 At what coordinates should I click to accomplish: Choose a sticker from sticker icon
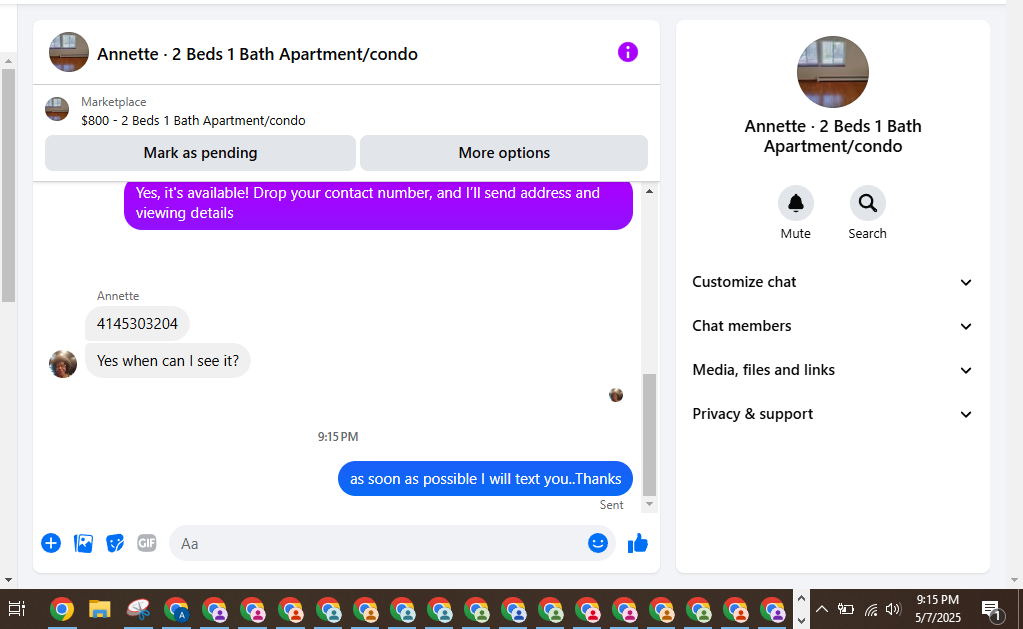(x=115, y=543)
